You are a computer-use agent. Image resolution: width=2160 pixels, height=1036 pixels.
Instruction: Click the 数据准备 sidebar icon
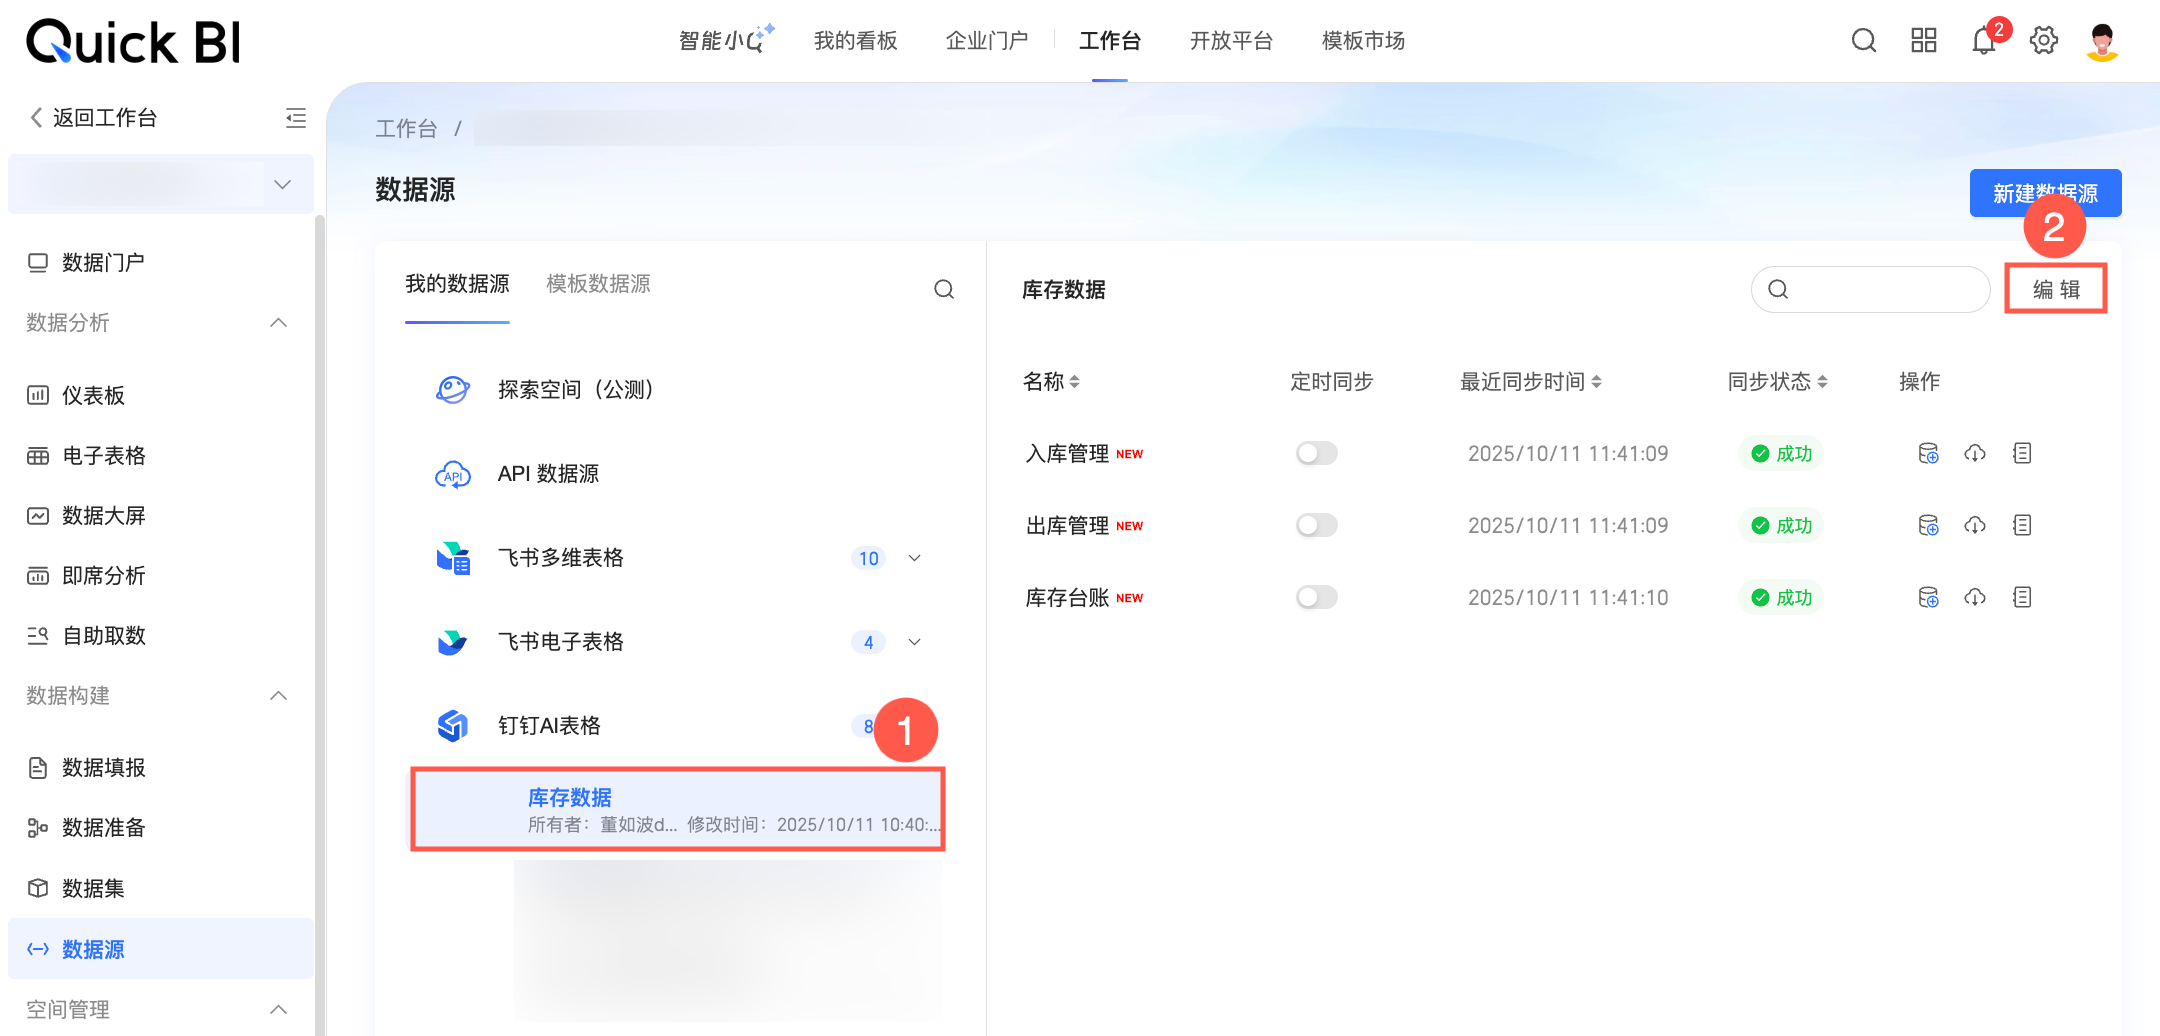click(38, 828)
